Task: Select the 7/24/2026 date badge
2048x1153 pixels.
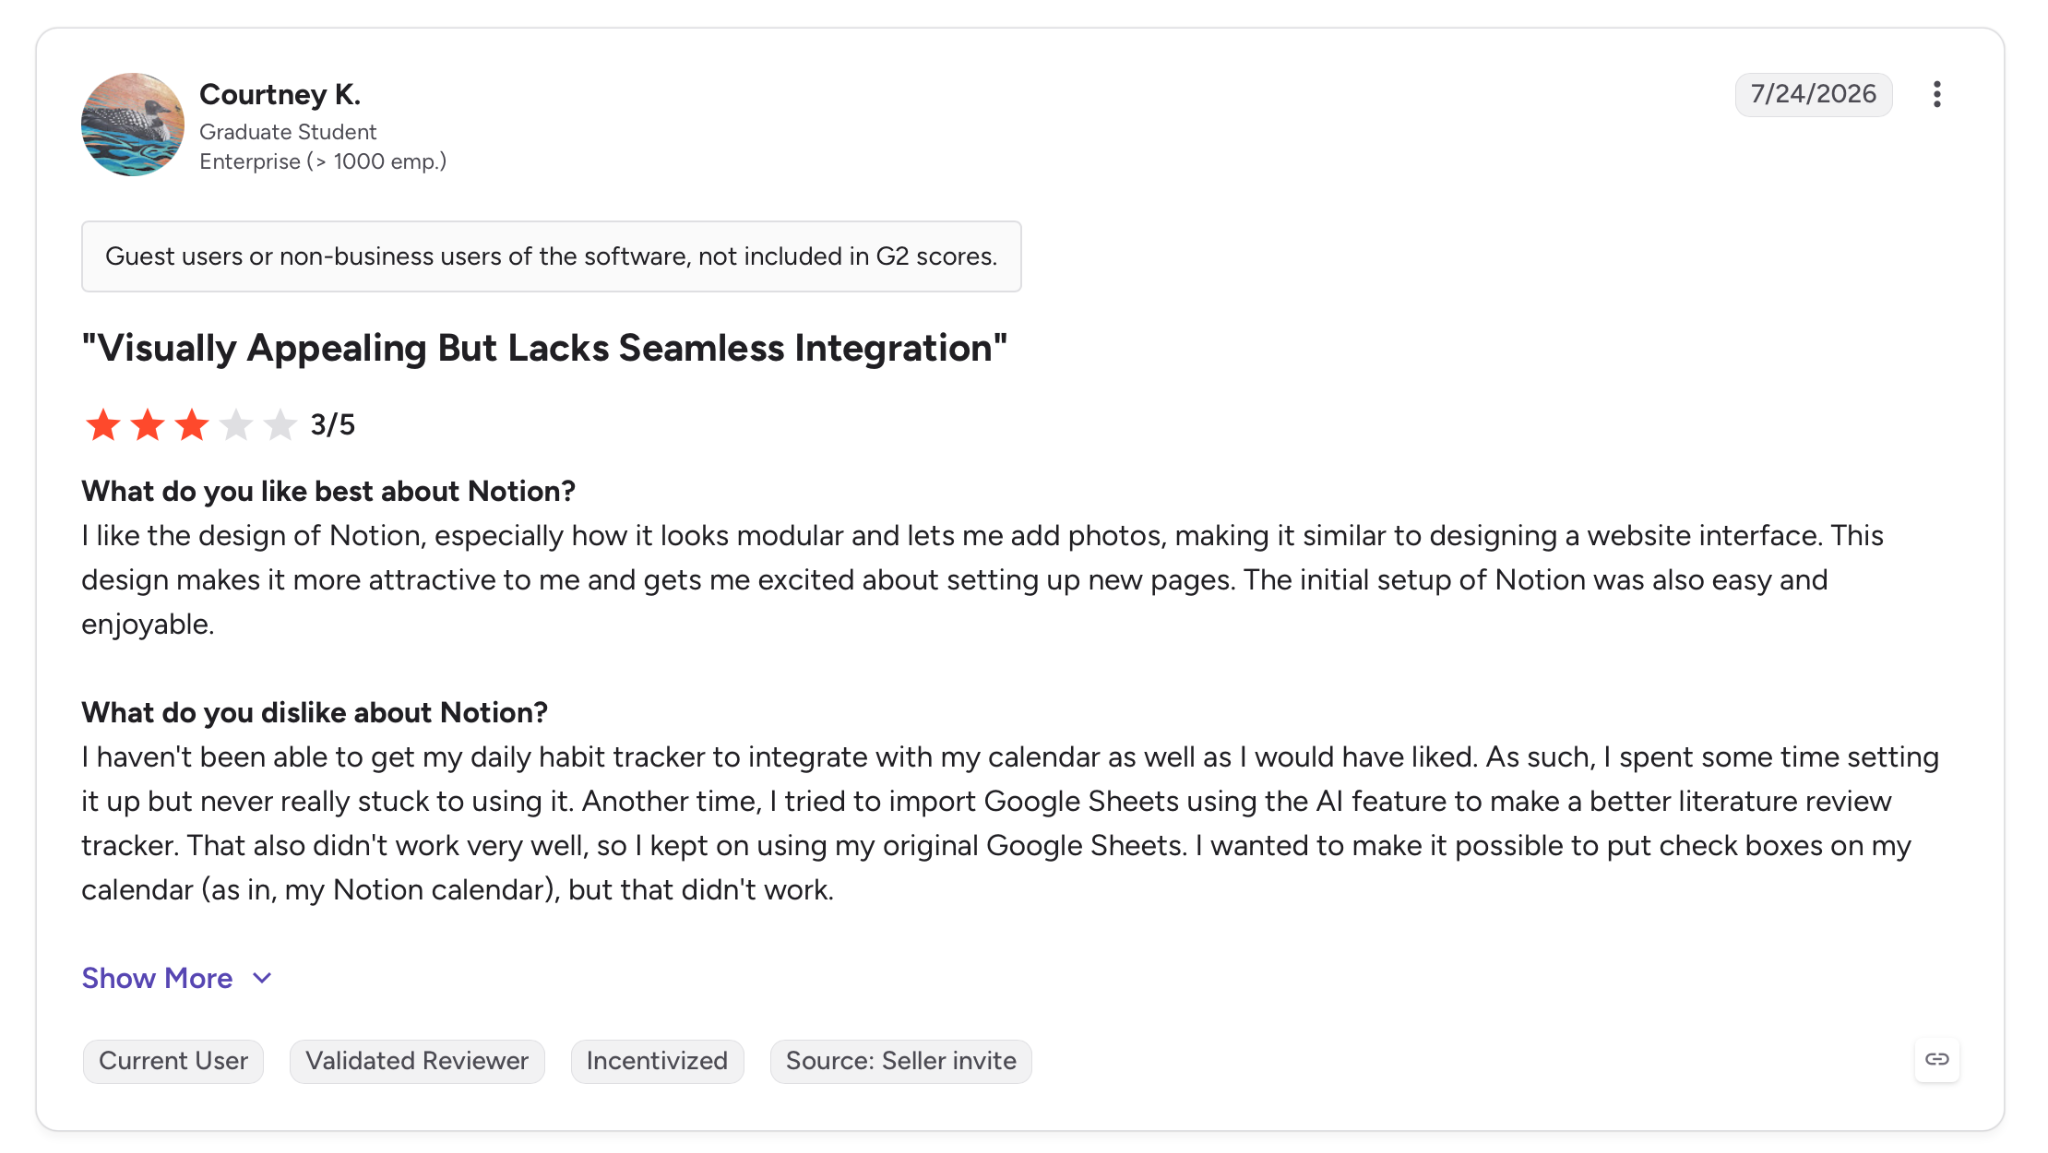Action: 1813,94
